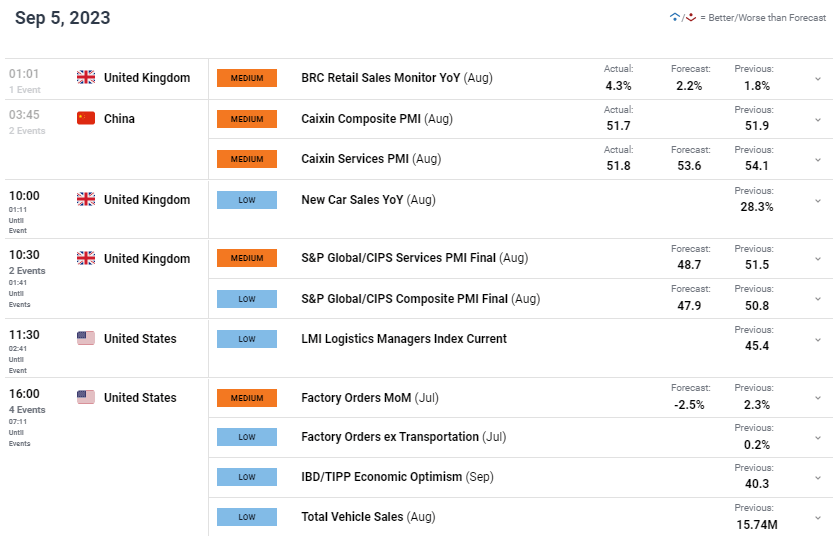
Task: Expand New Car Sales YoY row
Action: click(x=817, y=200)
